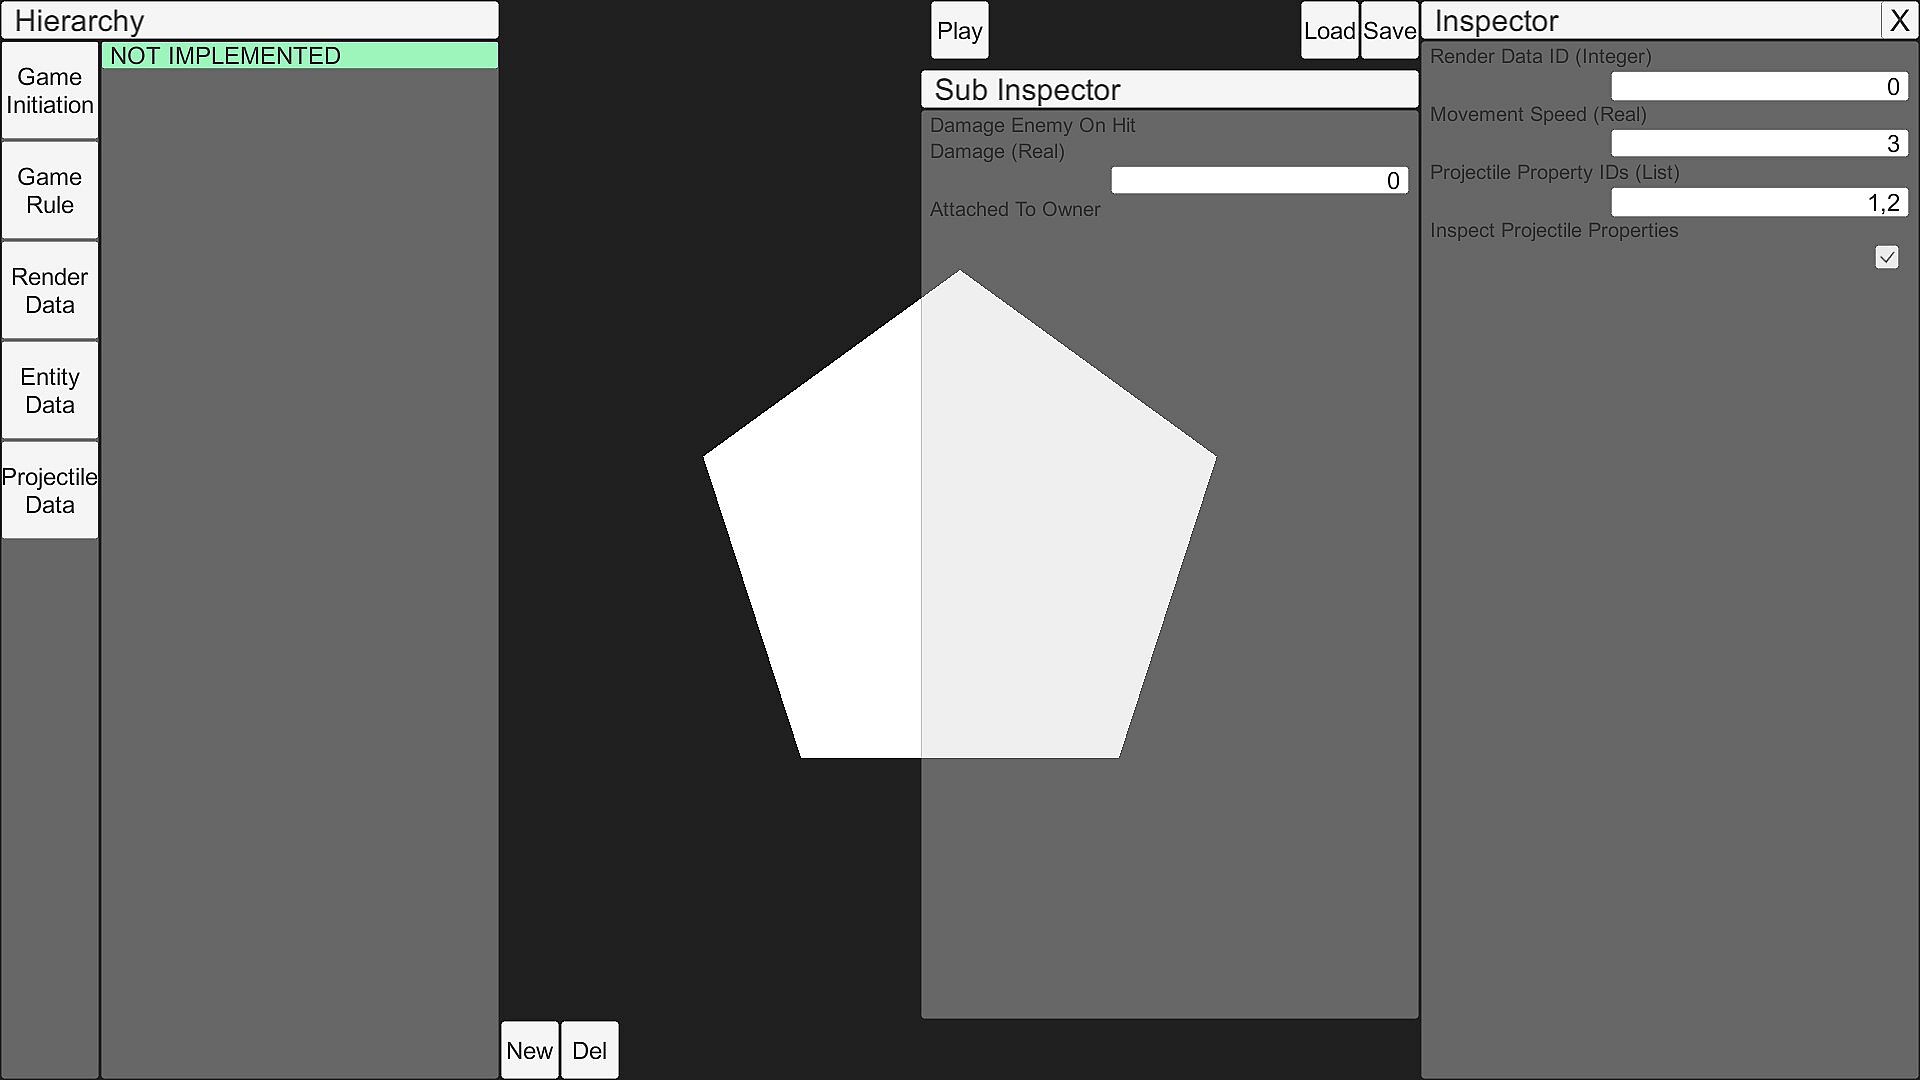Click the Load button

[1329, 31]
